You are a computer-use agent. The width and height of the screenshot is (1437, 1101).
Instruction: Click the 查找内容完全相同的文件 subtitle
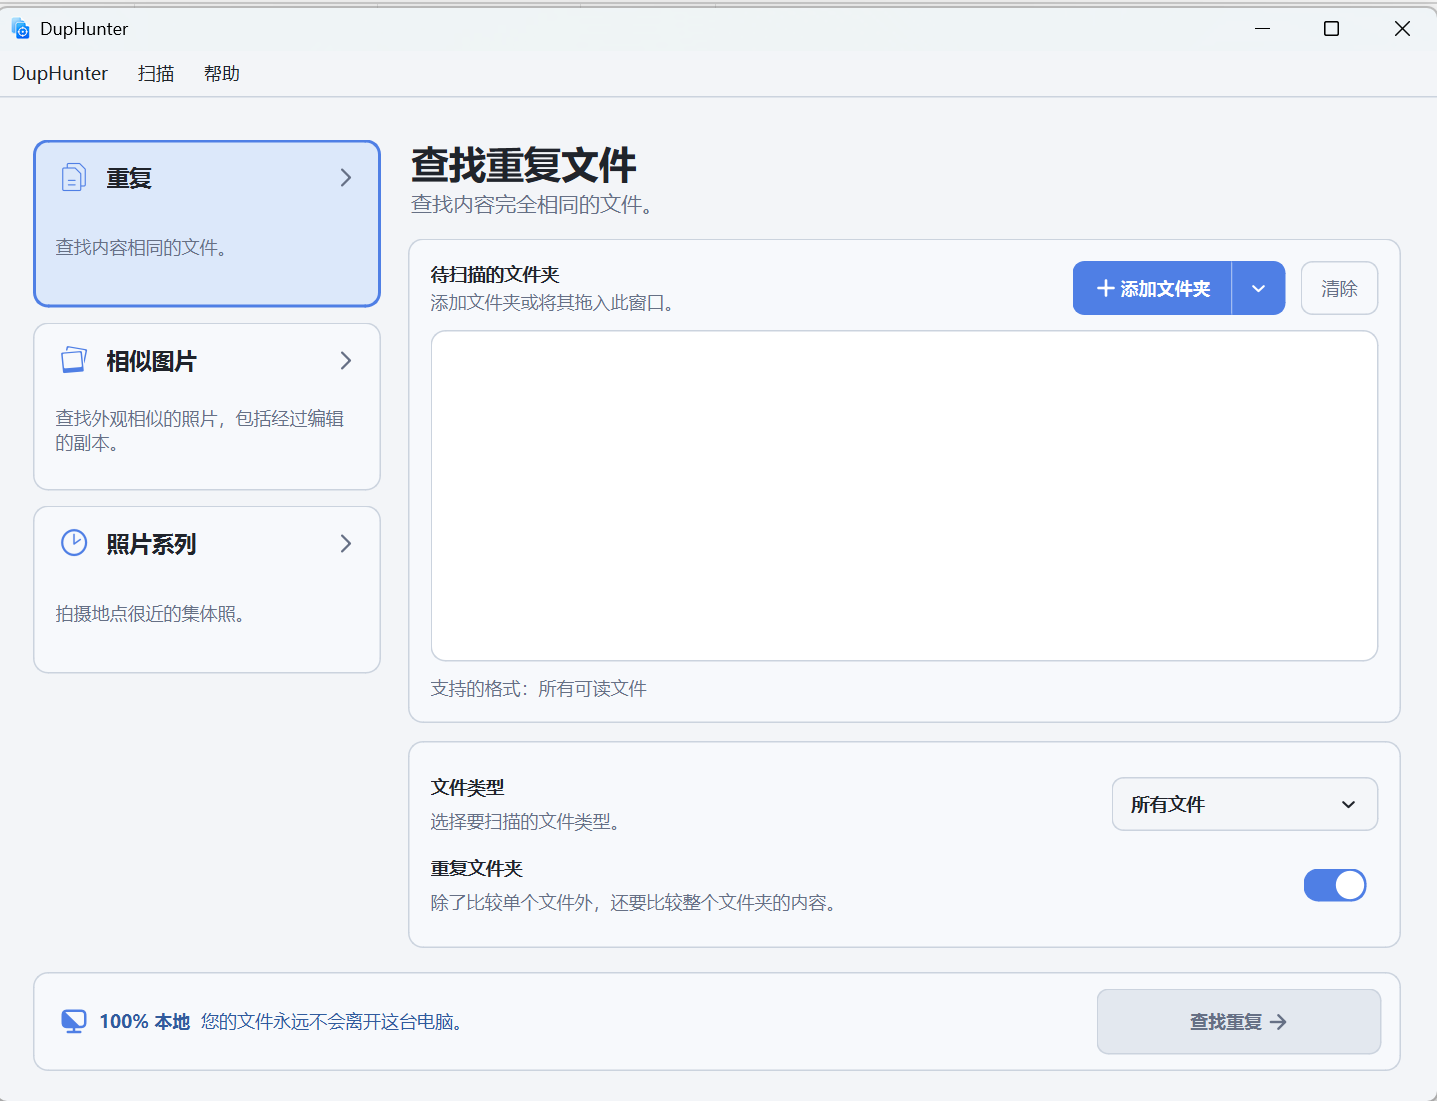point(532,204)
